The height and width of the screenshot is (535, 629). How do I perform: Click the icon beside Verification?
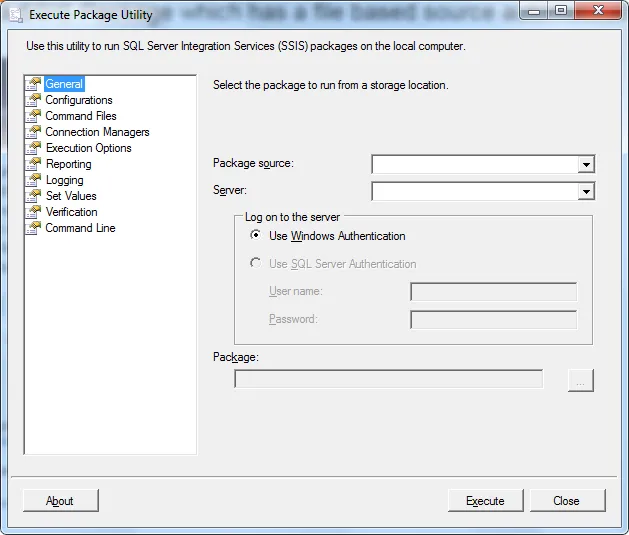pos(34,212)
